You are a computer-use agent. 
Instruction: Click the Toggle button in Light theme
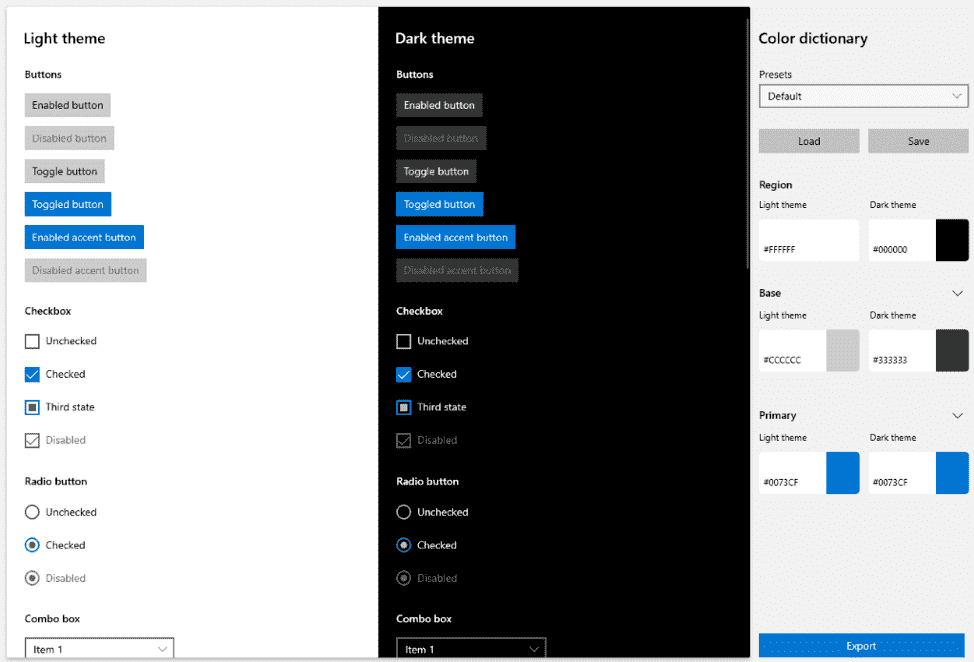click(x=65, y=171)
